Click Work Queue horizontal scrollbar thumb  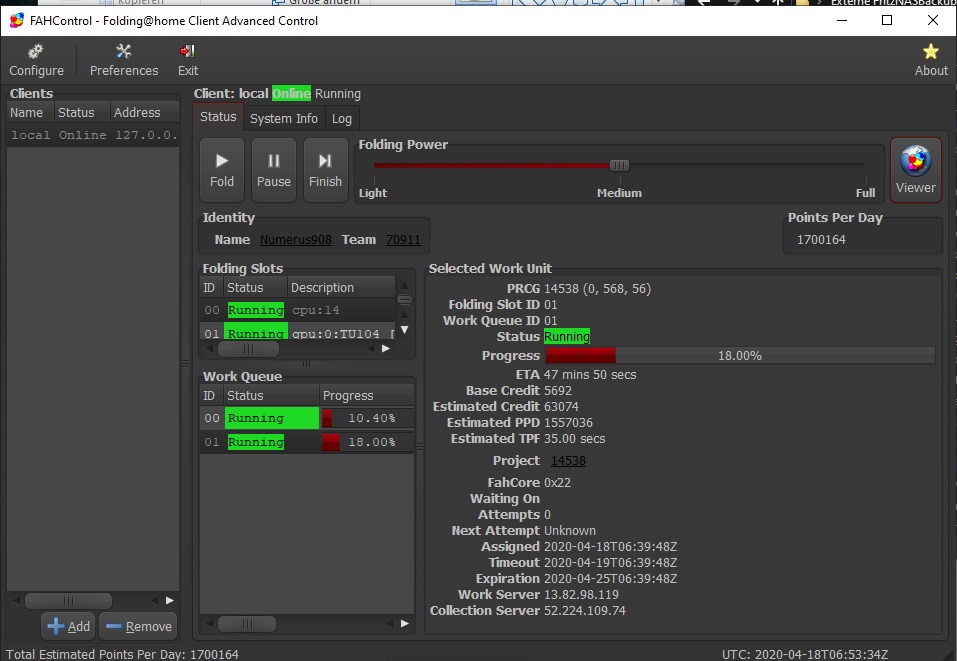click(x=247, y=624)
